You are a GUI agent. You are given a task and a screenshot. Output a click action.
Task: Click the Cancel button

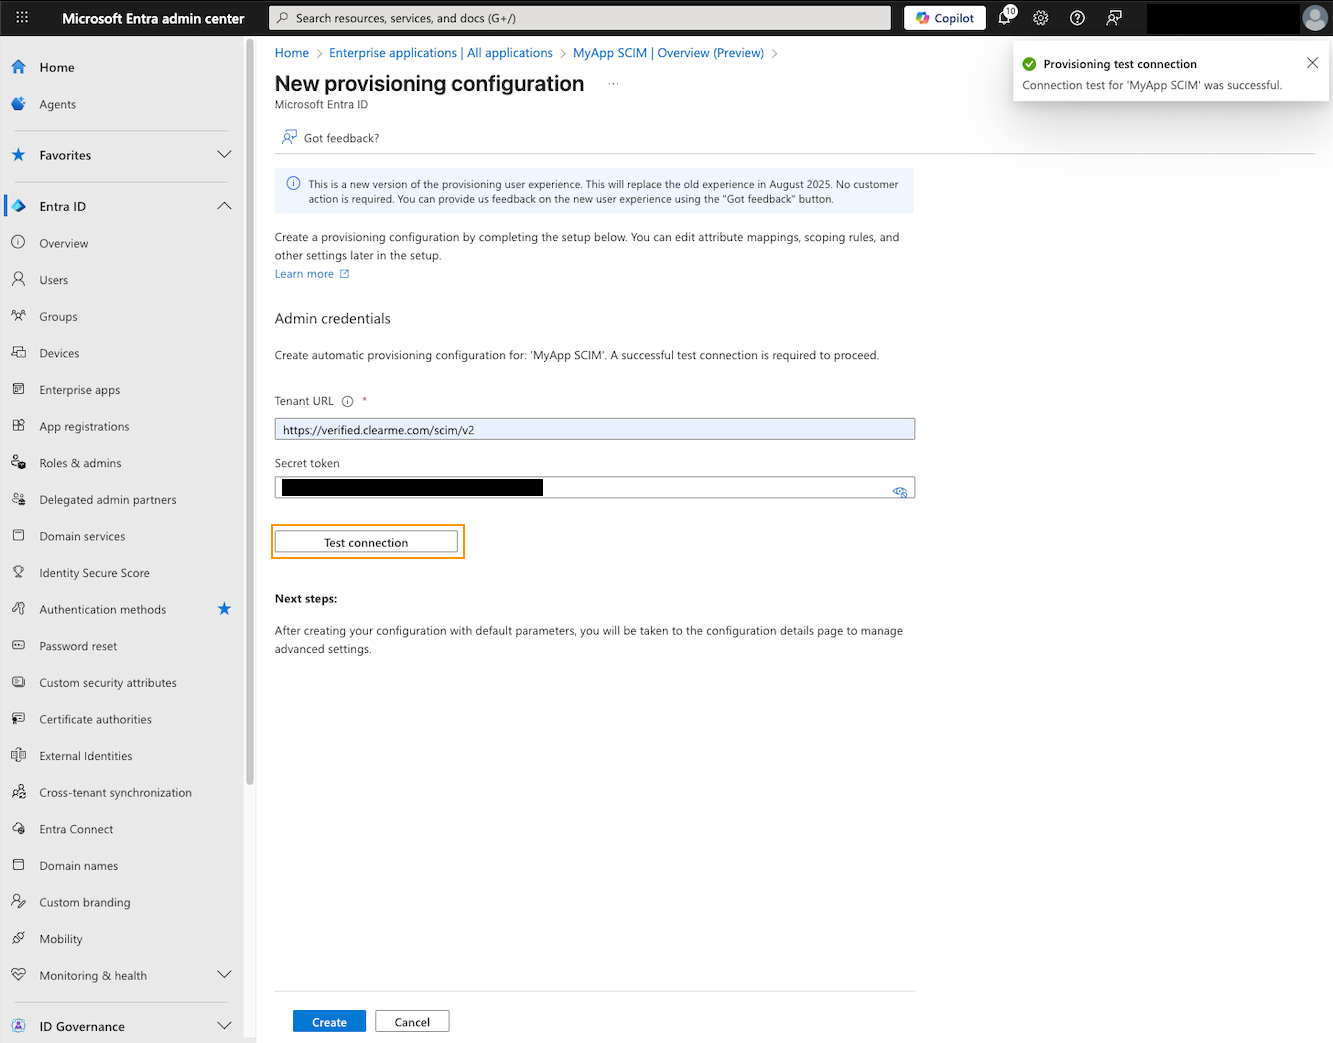pyautogui.click(x=412, y=1021)
